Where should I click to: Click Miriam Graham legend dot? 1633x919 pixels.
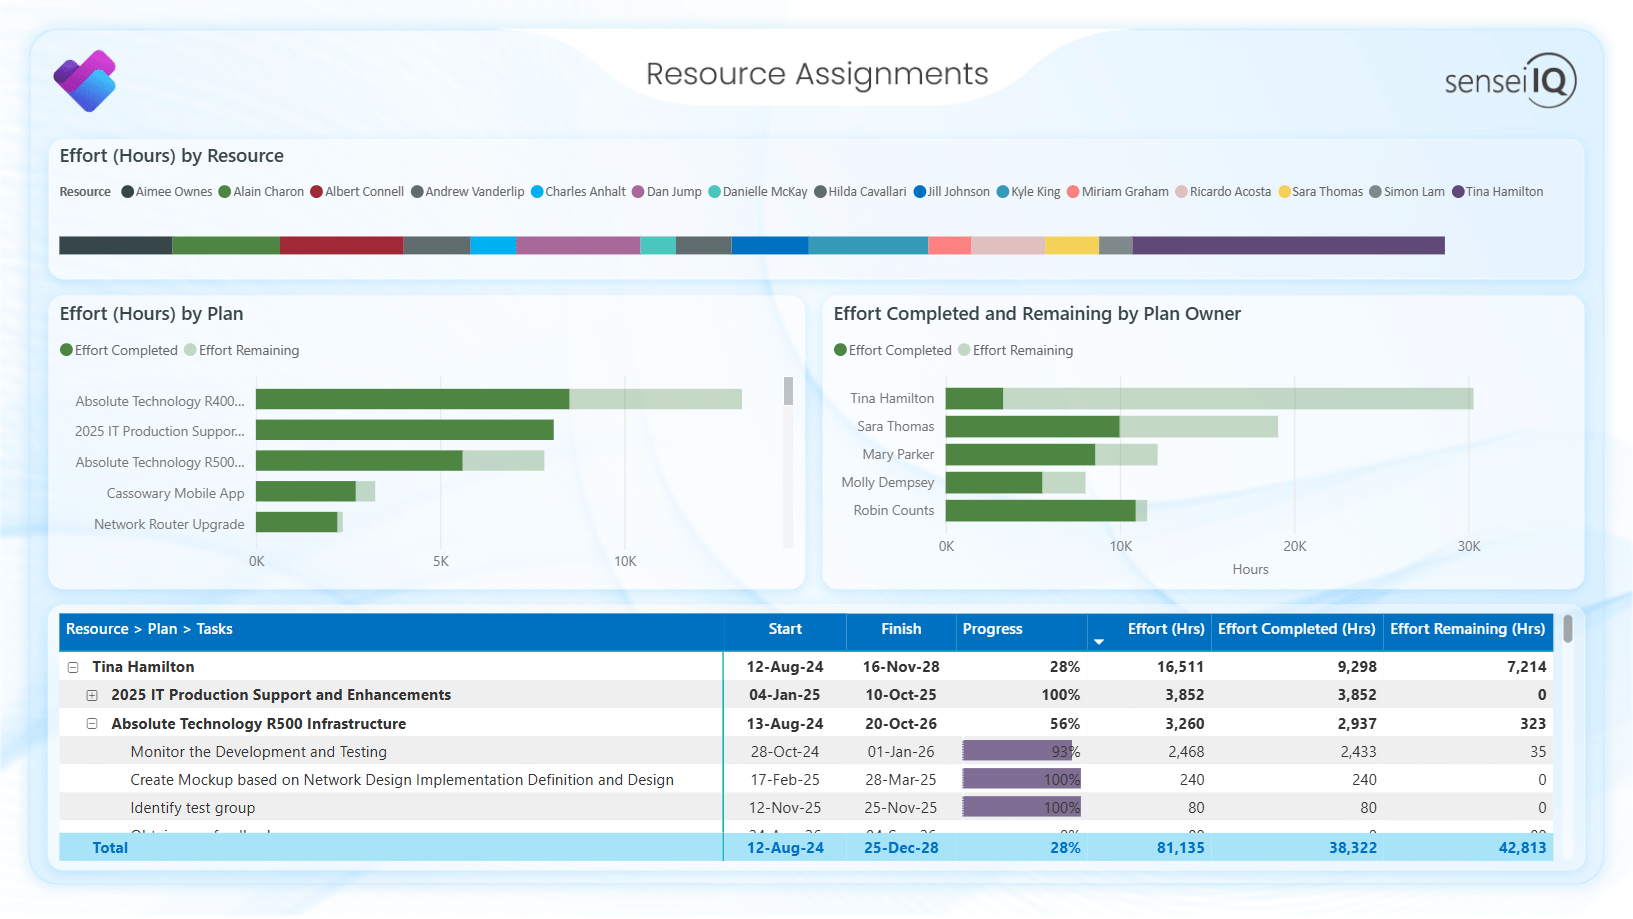(1073, 192)
